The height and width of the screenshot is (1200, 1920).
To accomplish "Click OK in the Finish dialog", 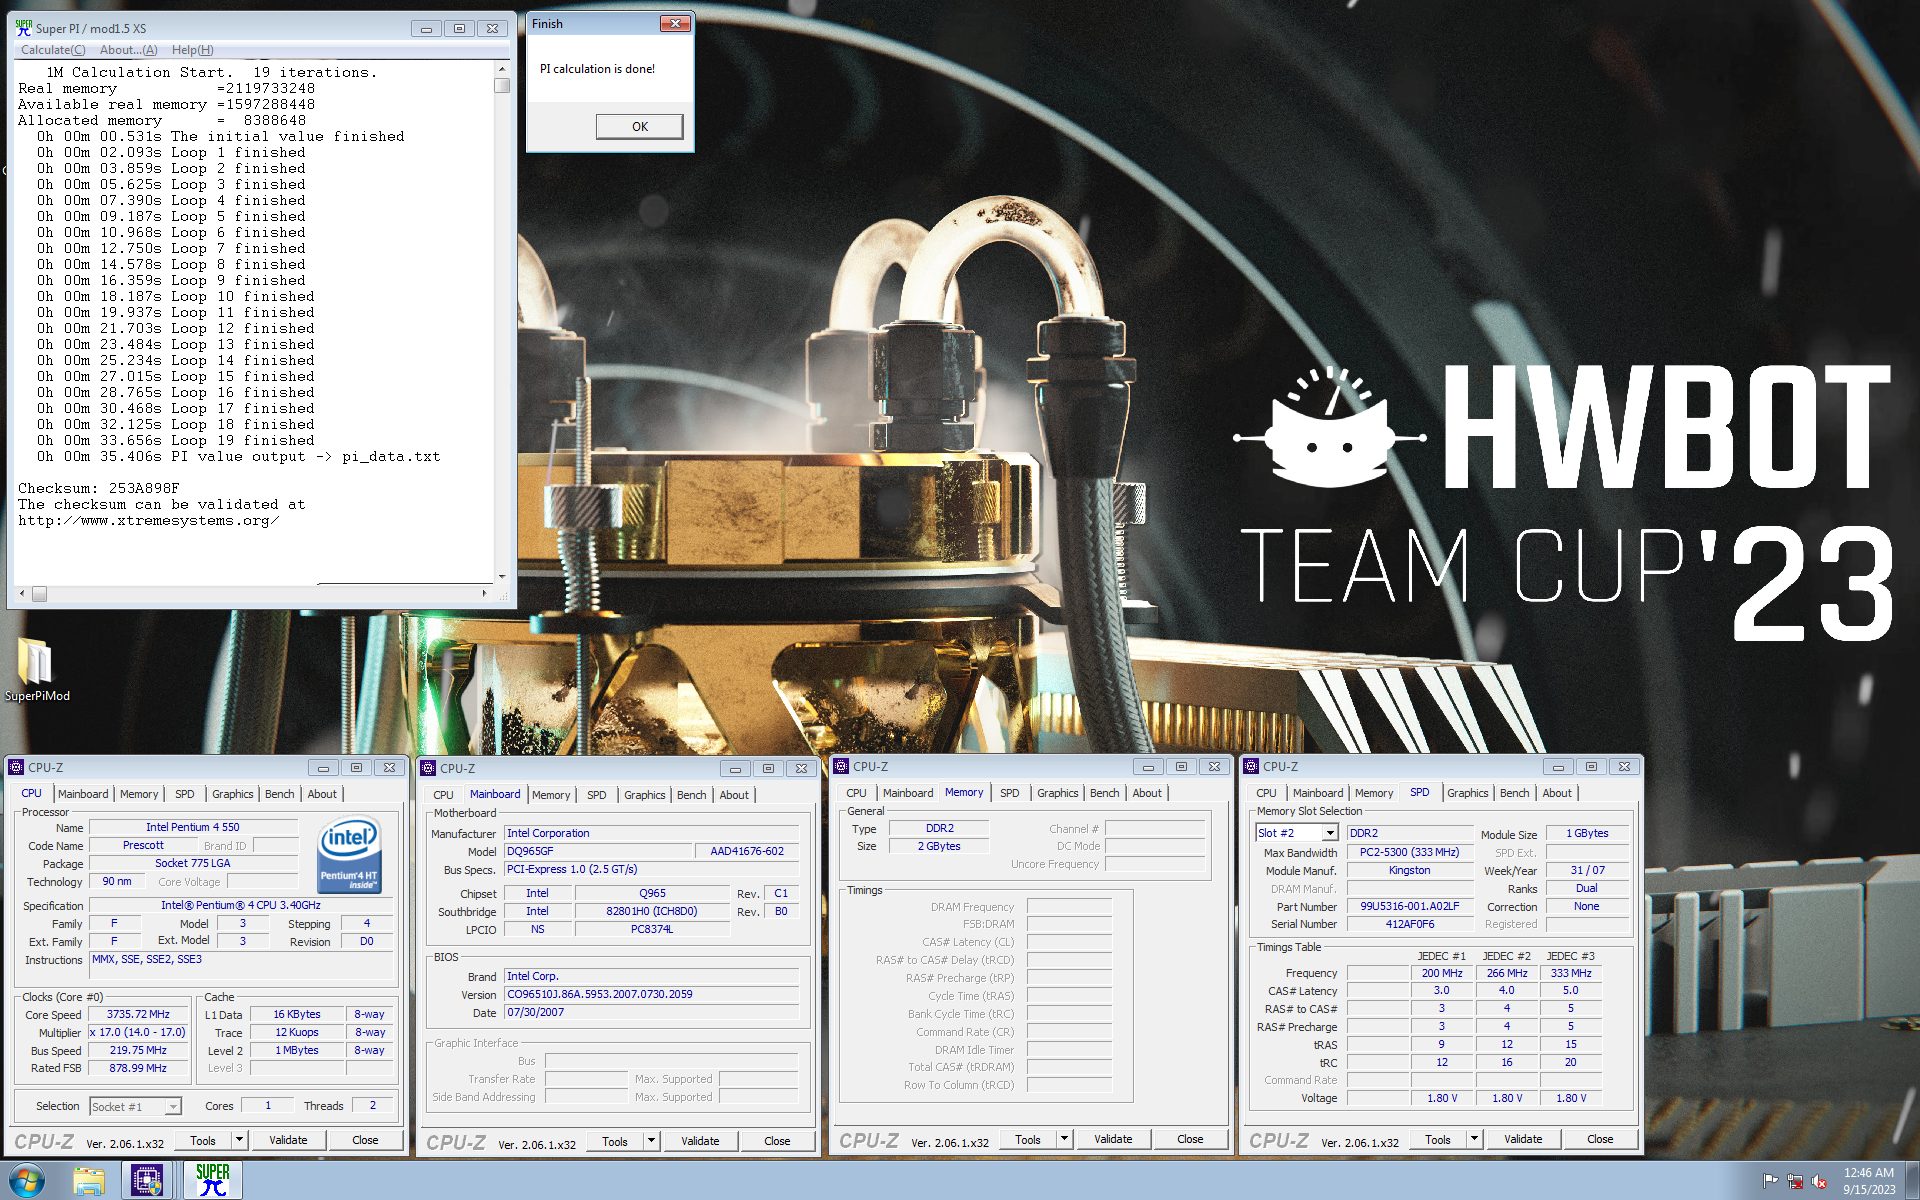I will pos(640,126).
